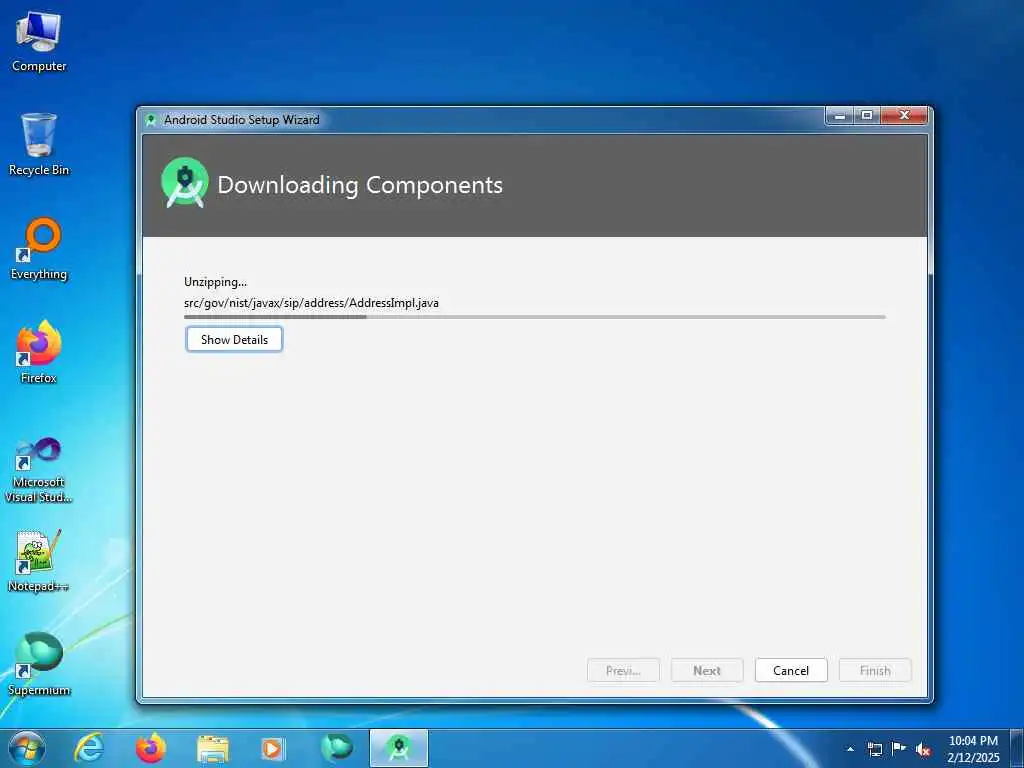This screenshot has width=1024, height=768.
Task: Click the AddressImpl.java file path text
Action: (x=312, y=303)
